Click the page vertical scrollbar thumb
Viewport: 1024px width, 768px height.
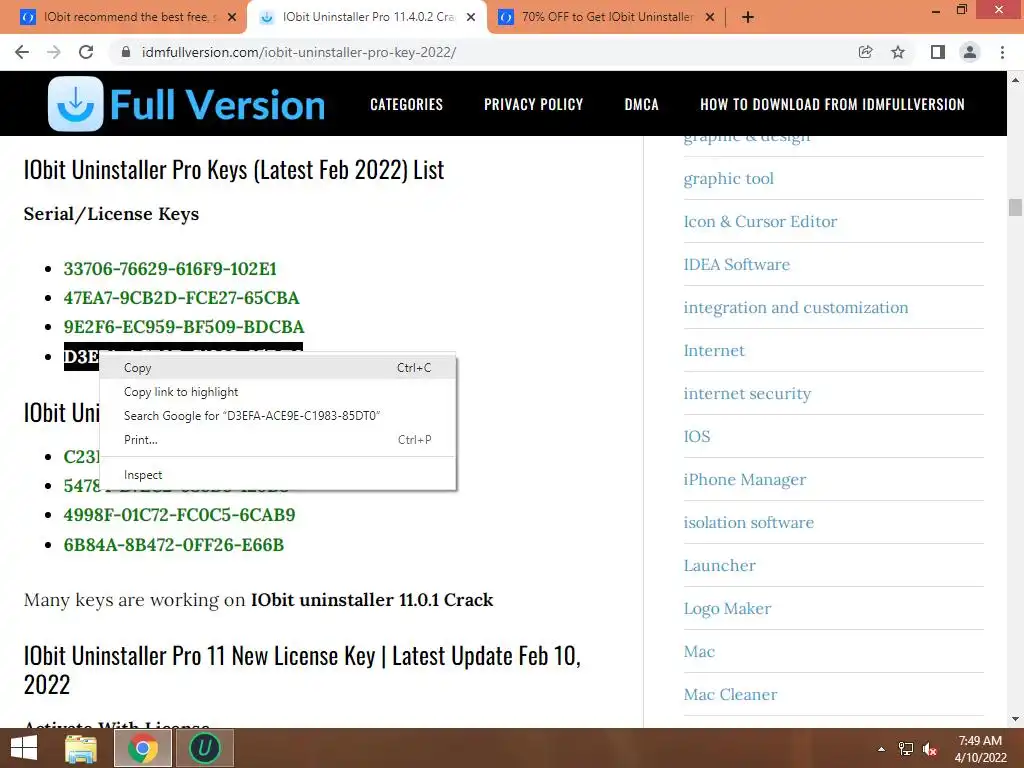click(x=1015, y=207)
